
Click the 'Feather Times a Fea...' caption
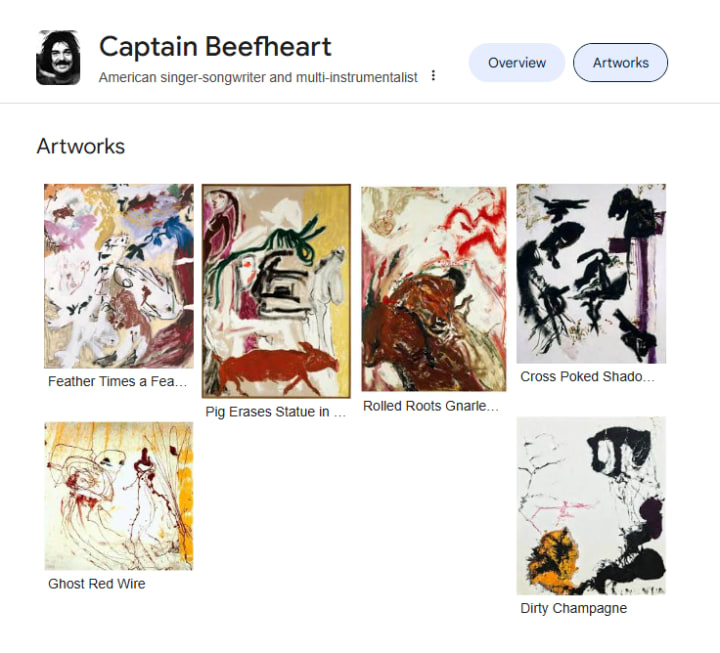click(x=118, y=381)
